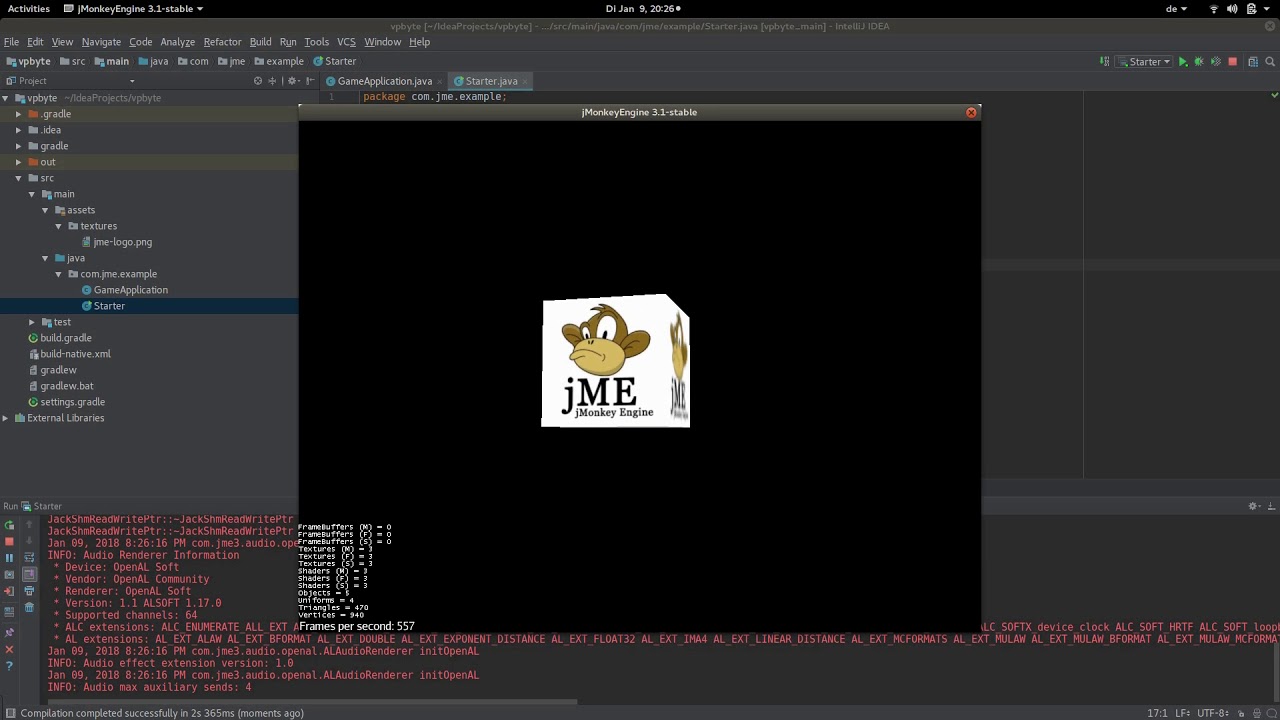The height and width of the screenshot is (720, 1280).
Task: Click the Build project icon before run configuration
Action: (x=1104, y=61)
